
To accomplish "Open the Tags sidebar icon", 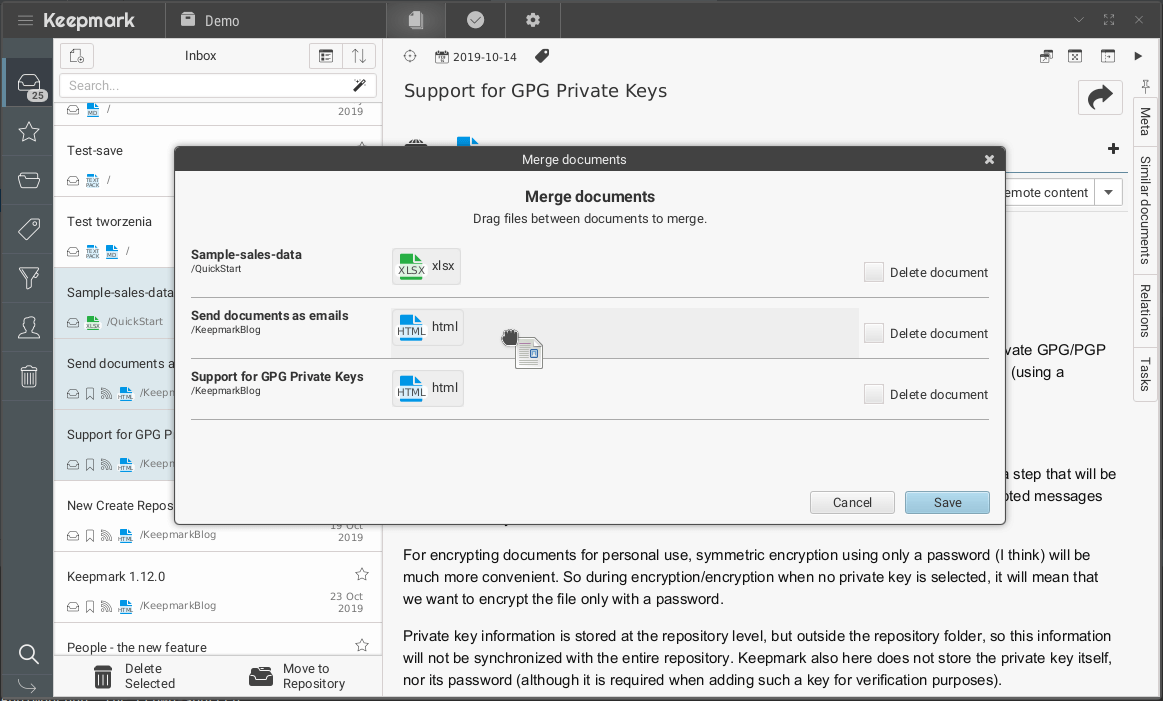I will click(29, 229).
